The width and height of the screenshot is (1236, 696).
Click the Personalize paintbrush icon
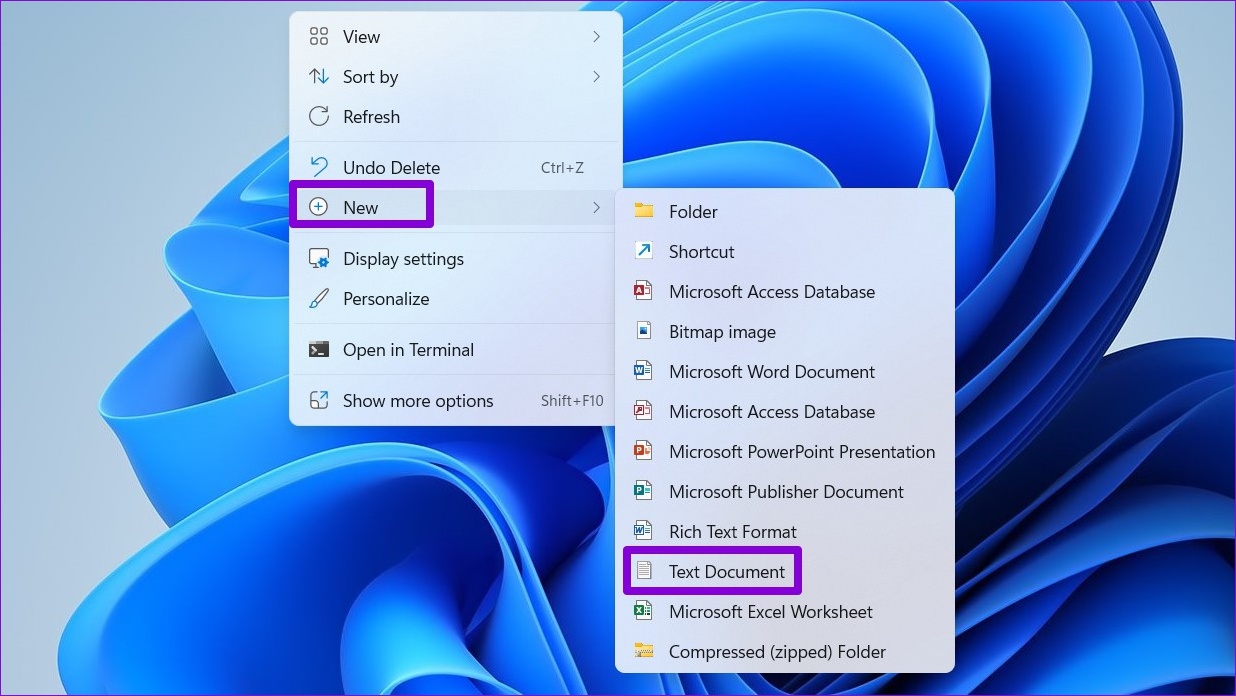tap(319, 299)
